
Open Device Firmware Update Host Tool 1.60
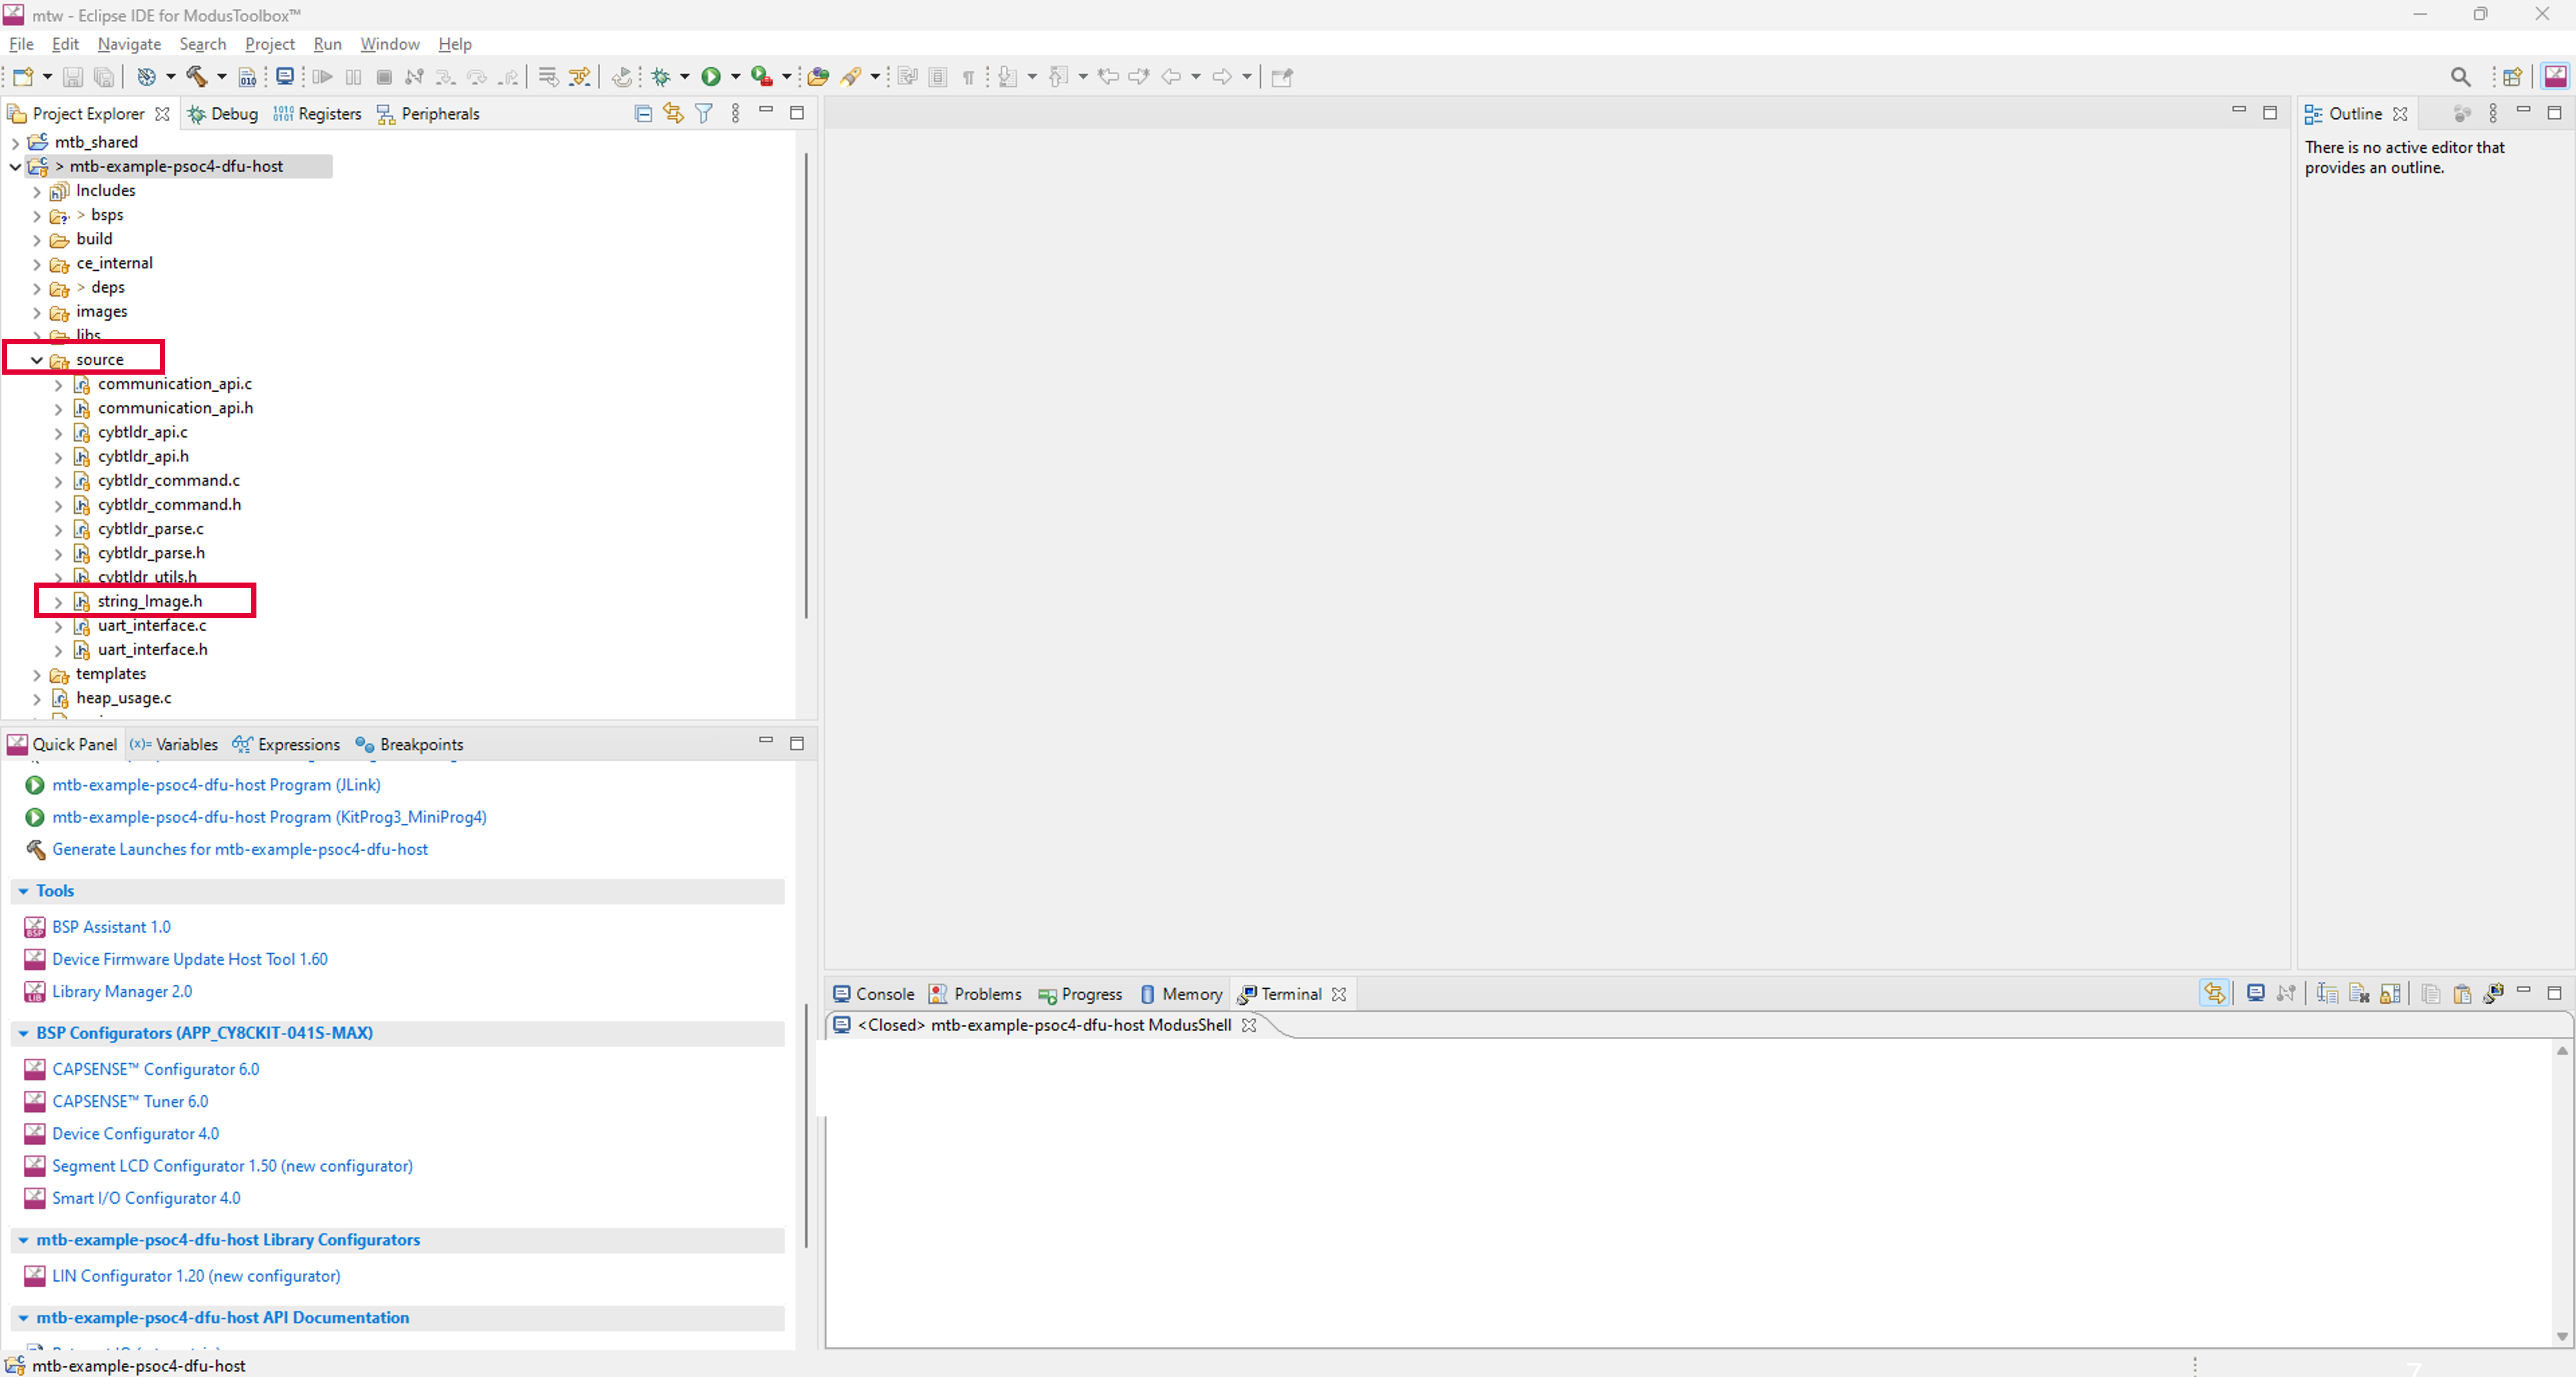(x=190, y=959)
